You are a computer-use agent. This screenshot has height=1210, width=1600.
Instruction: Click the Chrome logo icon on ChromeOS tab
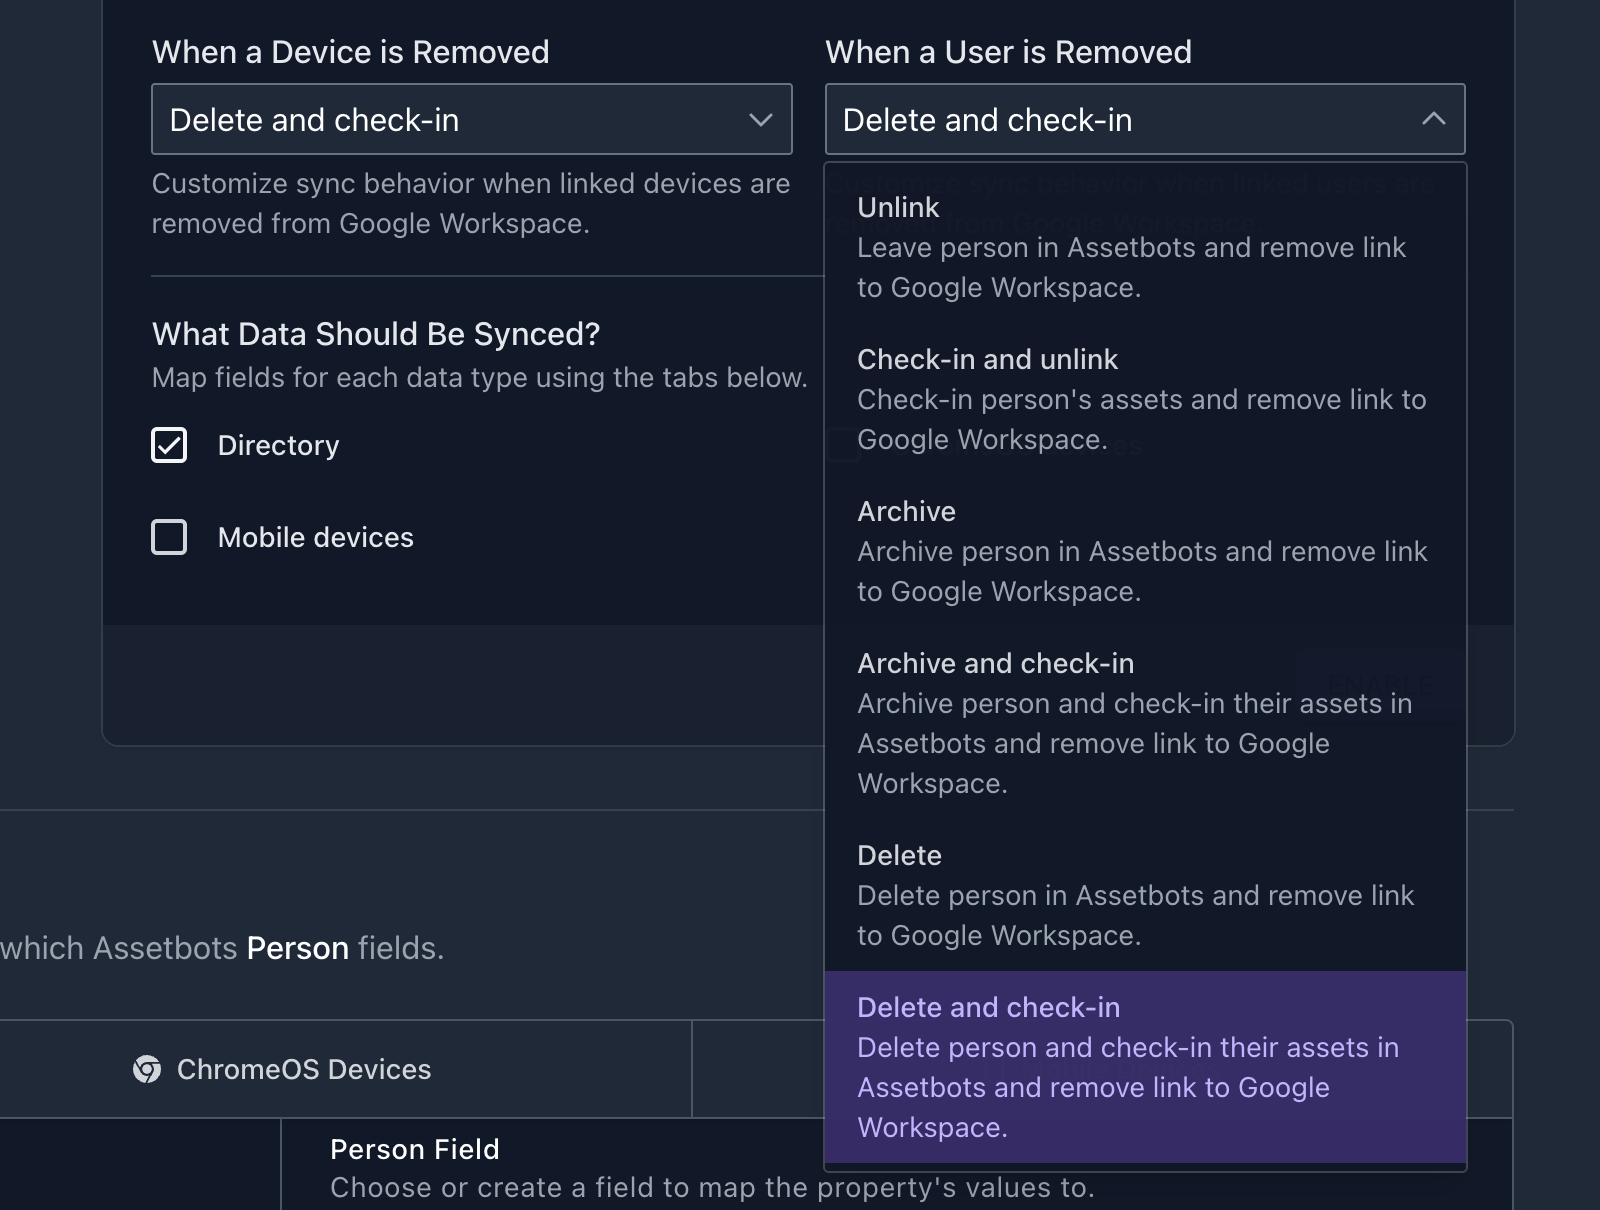pos(147,1069)
